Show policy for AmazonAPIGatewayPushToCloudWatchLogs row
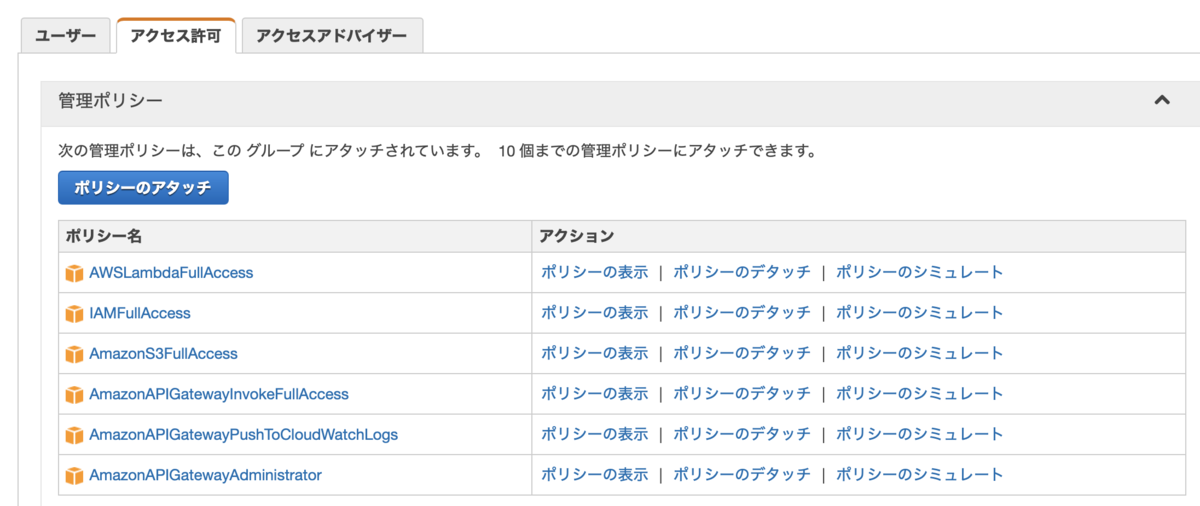The height and width of the screenshot is (506, 1200). pyautogui.click(x=594, y=434)
